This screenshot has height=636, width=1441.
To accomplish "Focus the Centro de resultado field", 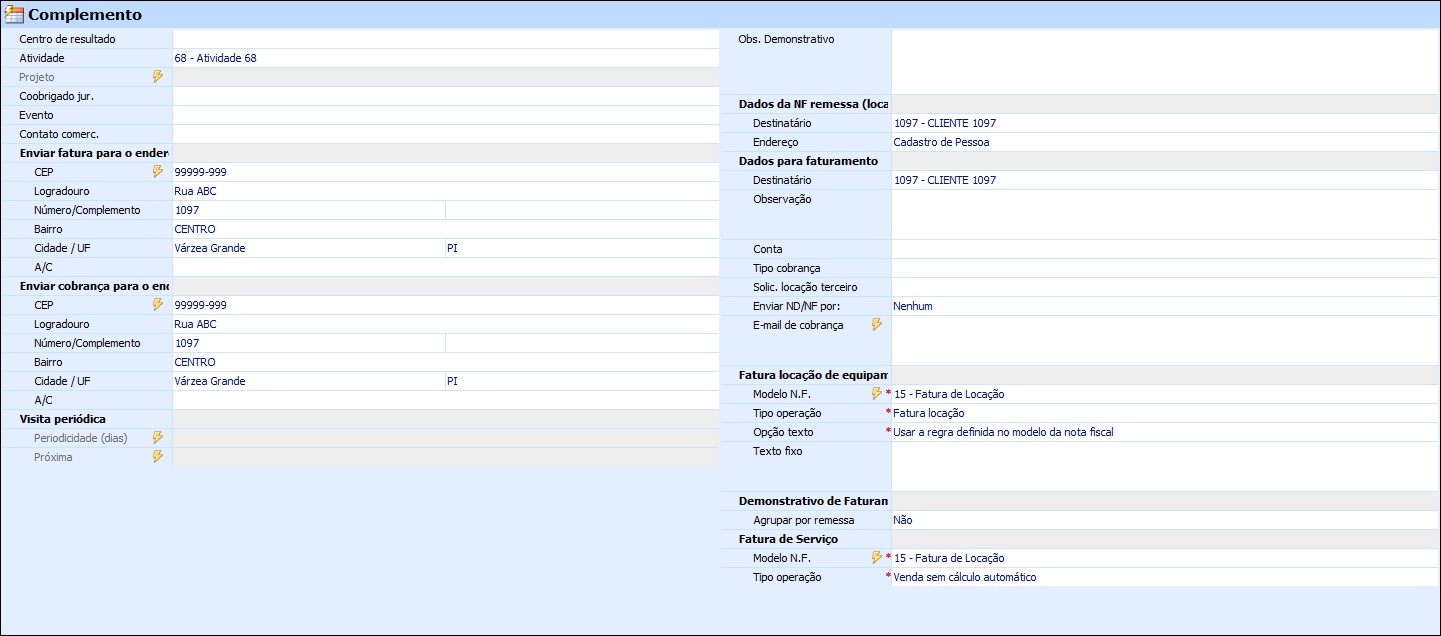I will pos(446,39).
